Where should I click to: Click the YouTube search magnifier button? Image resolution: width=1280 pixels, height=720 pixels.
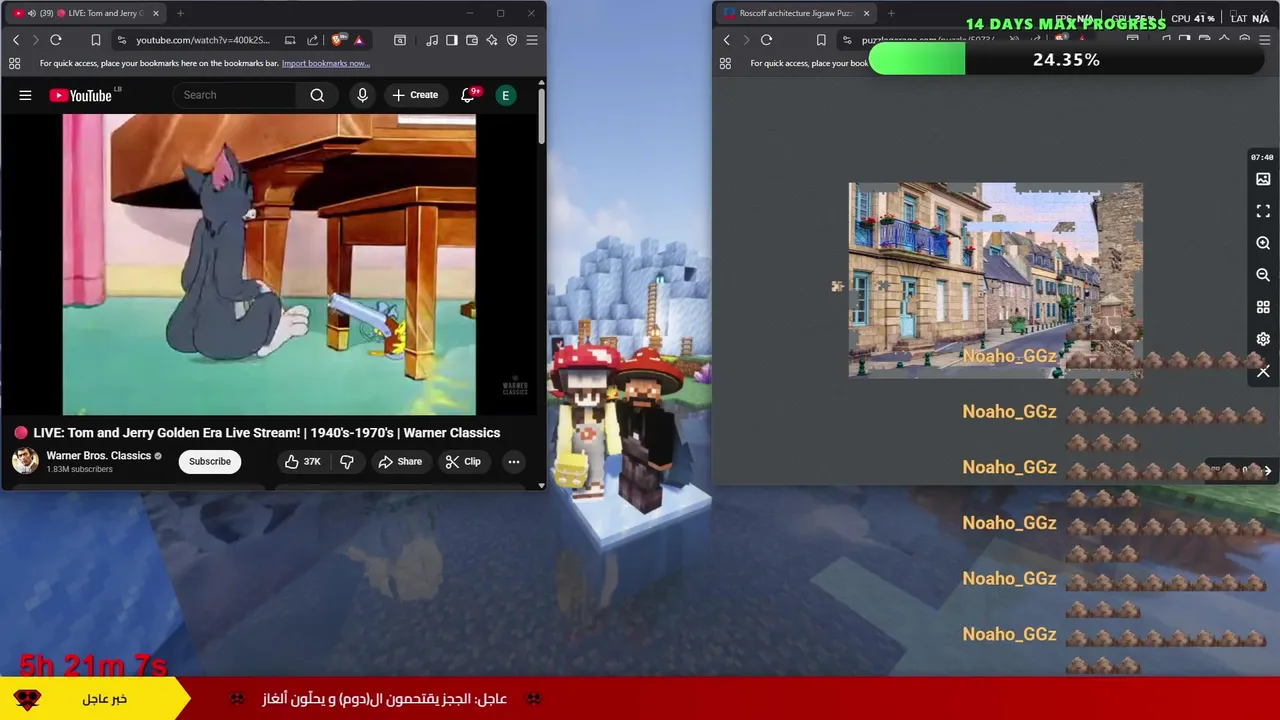pyautogui.click(x=317, y=95)
